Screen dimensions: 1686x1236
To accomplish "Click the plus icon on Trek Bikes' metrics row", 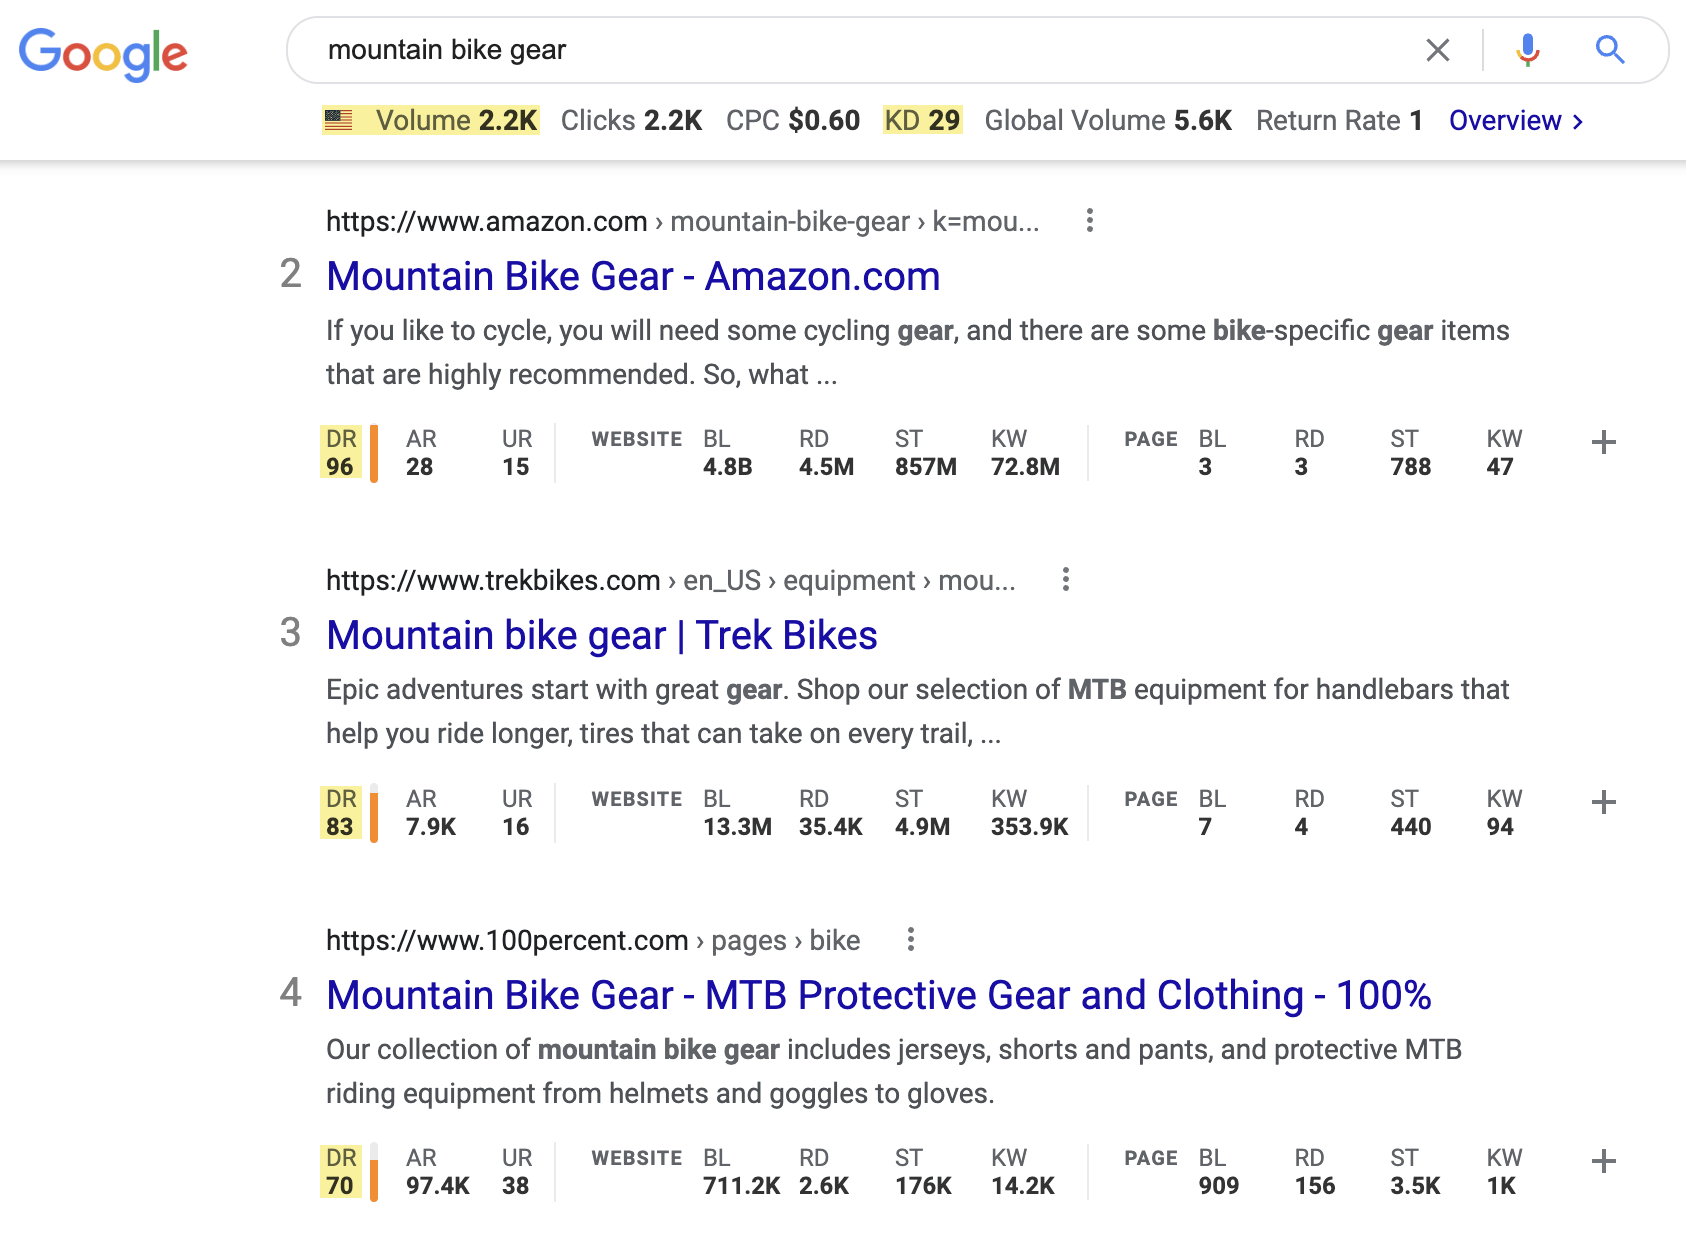I will click(1603, 800).
